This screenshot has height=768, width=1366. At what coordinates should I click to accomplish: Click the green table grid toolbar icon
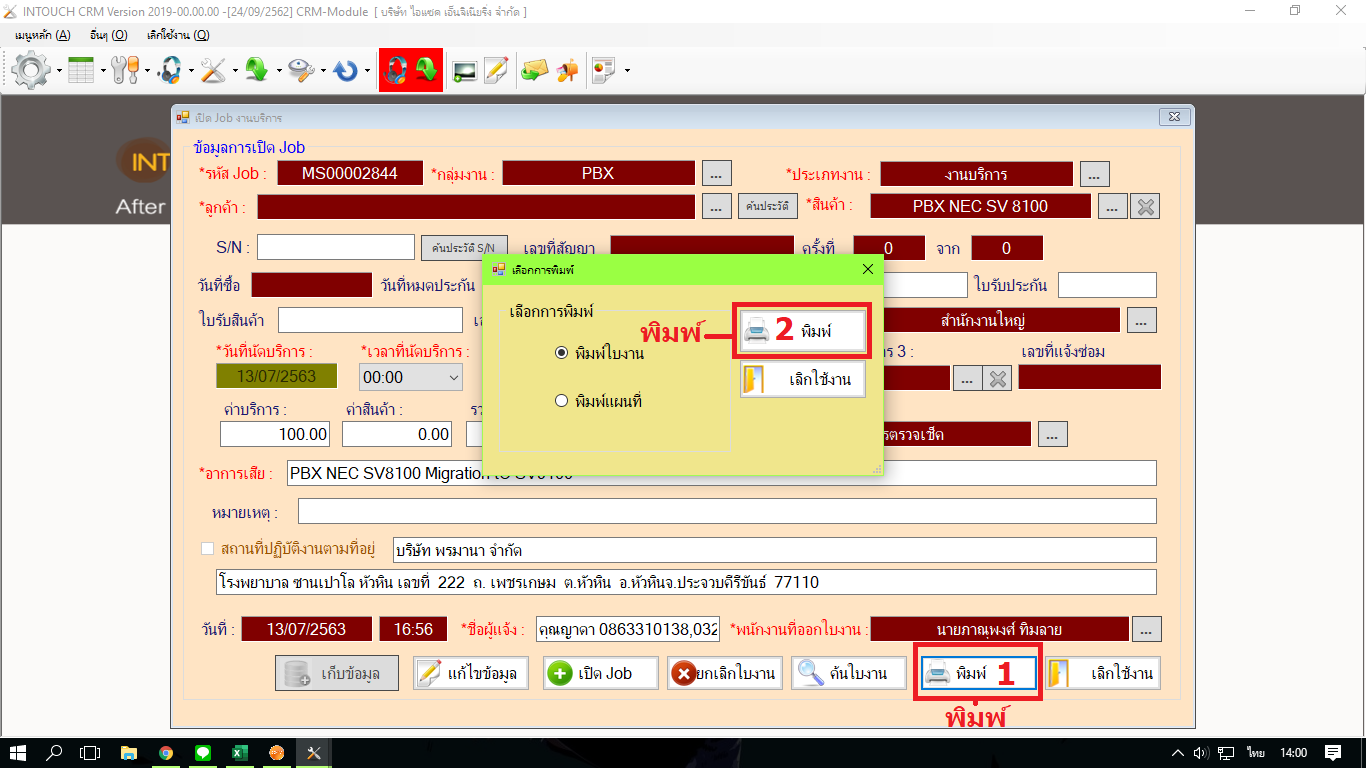click(81, 70)
